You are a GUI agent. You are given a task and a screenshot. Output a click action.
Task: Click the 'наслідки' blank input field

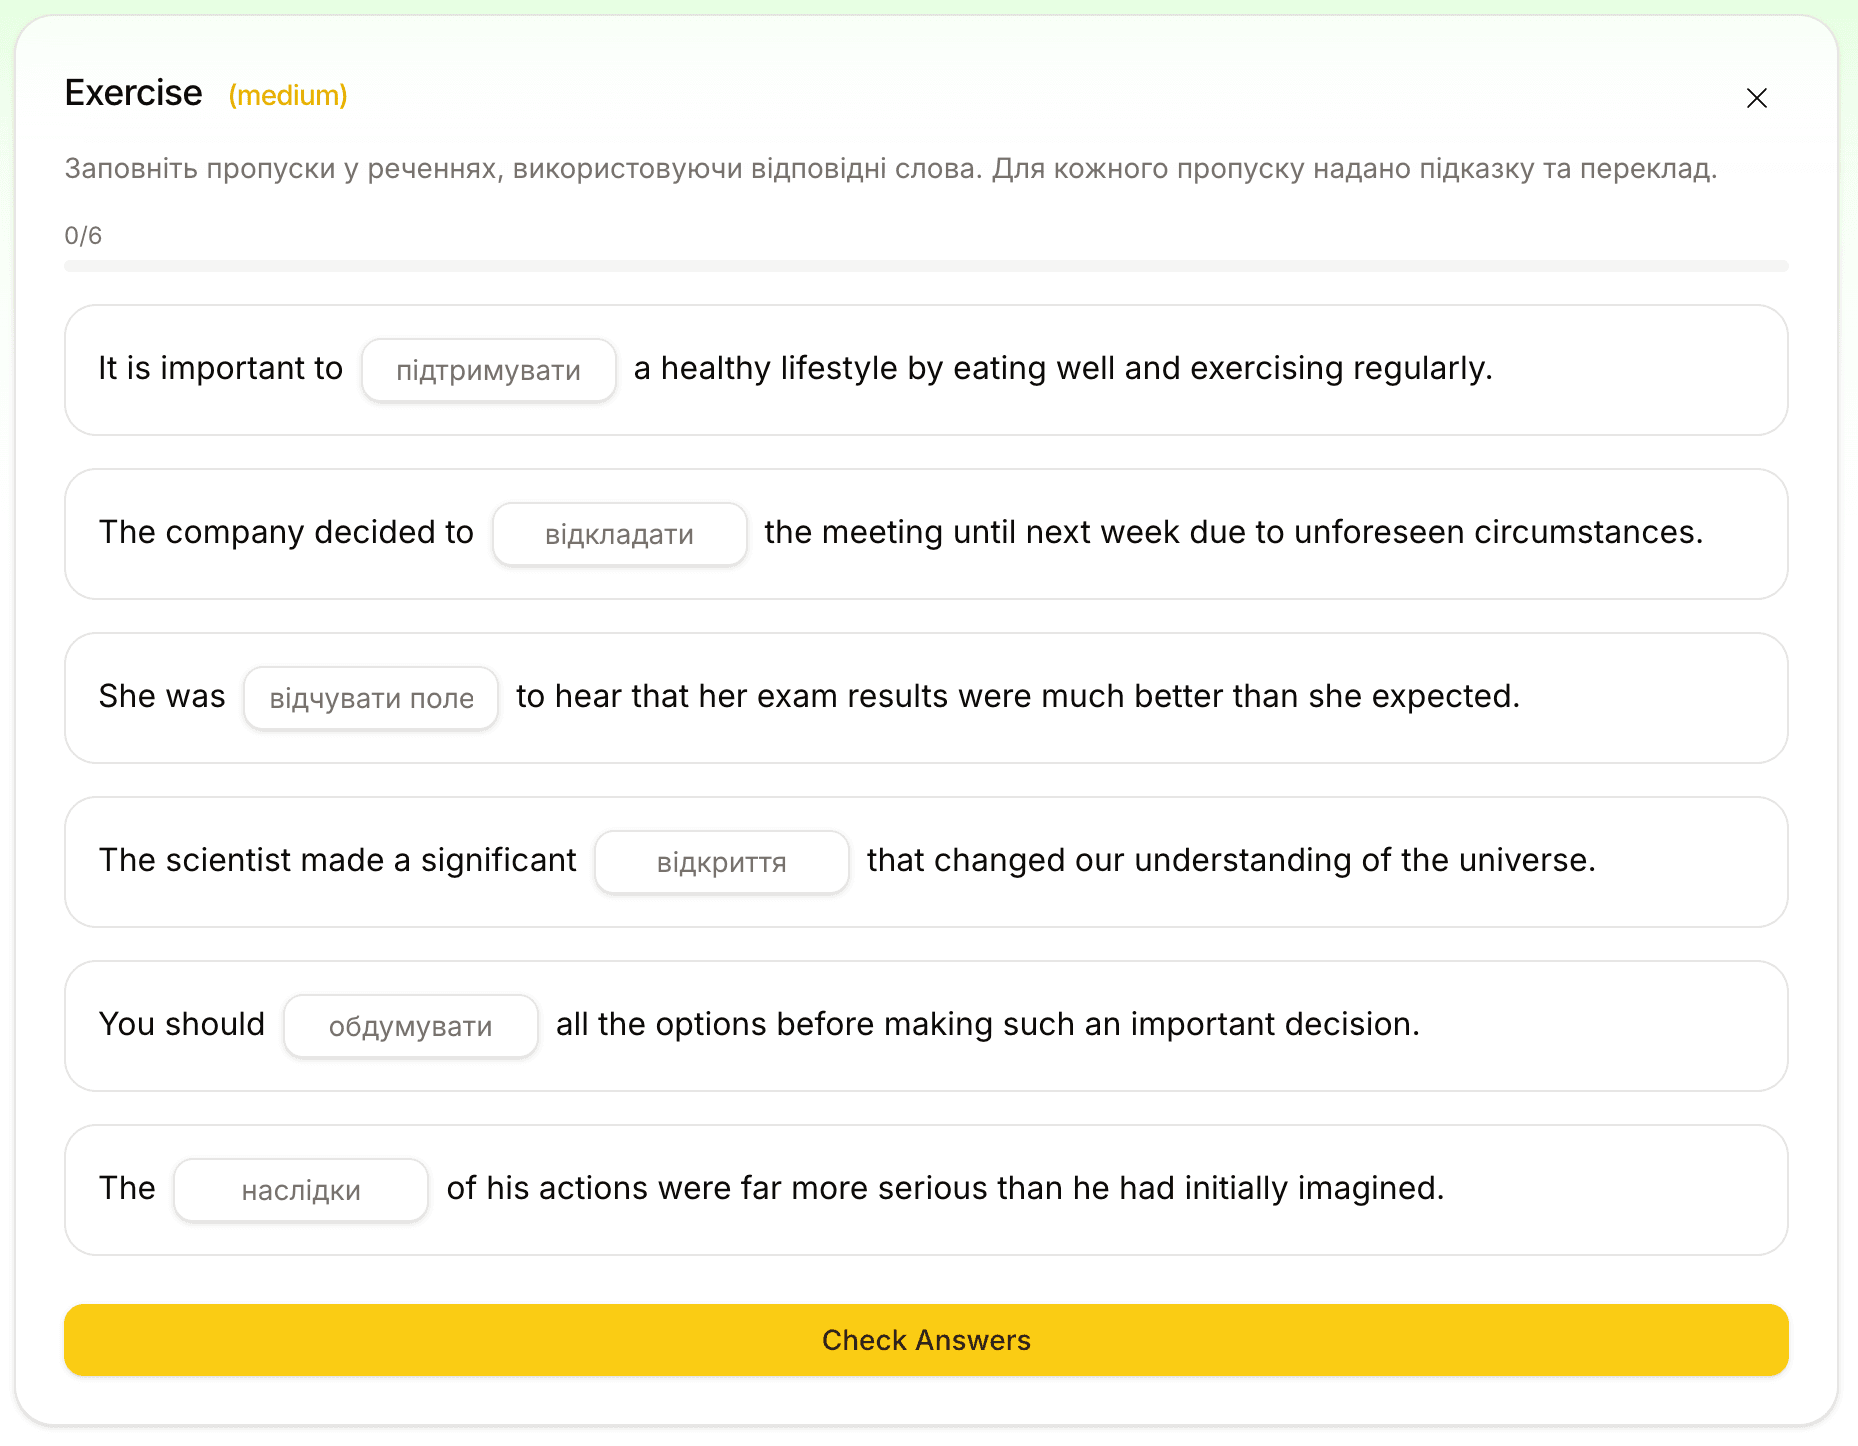pyautogui.click(x=300, y=1190)
